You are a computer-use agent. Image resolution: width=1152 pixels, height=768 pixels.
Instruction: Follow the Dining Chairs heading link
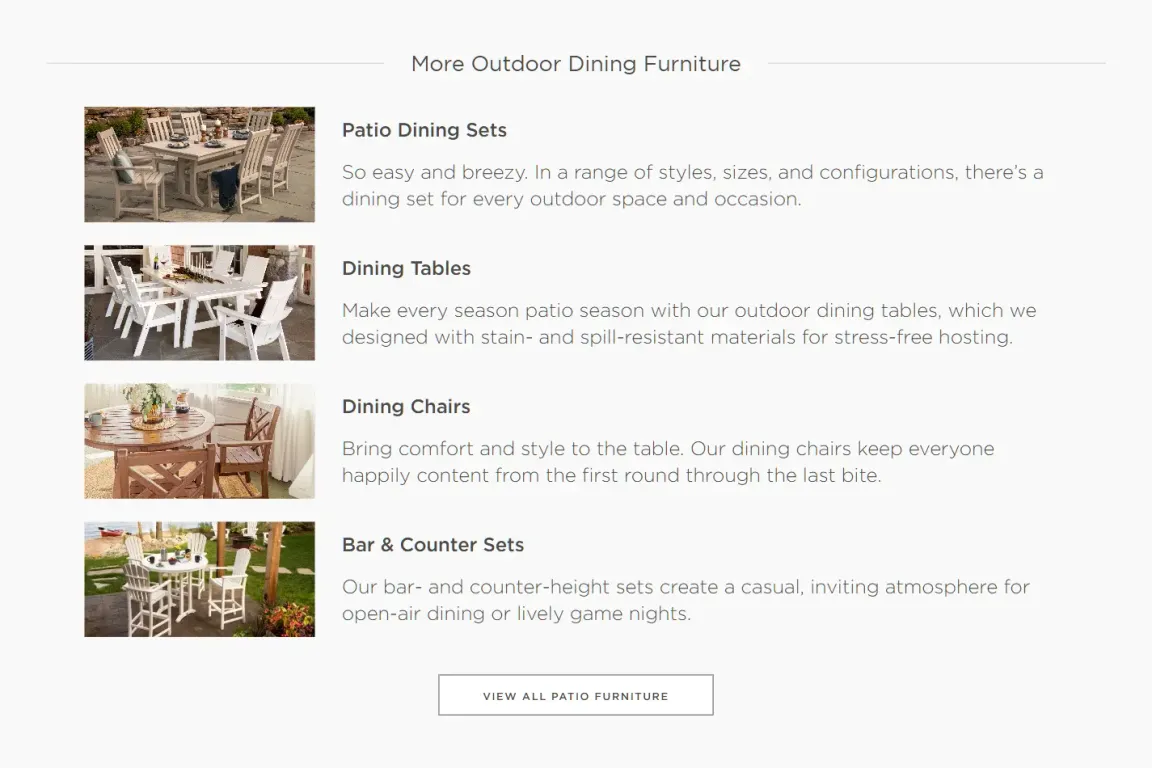(x=406, y=406)
